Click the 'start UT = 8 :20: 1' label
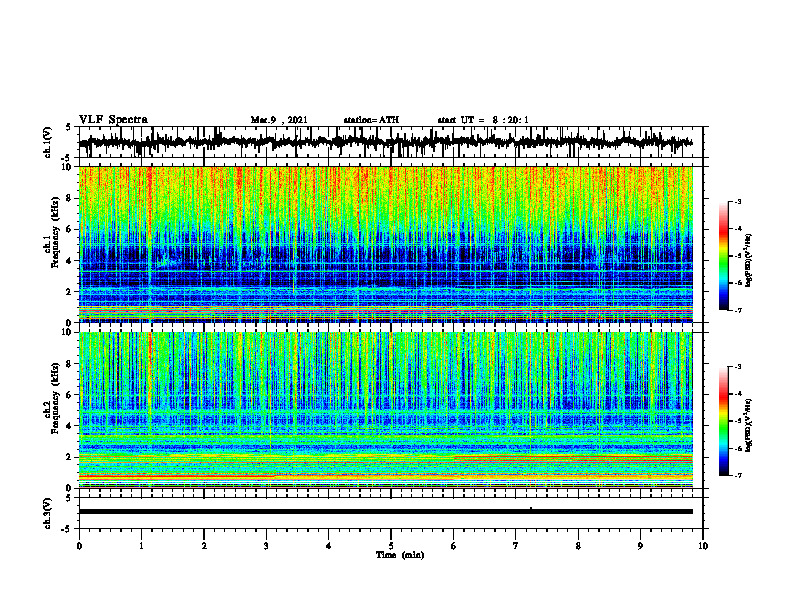 pyautogui.click(x=483, y=120)
